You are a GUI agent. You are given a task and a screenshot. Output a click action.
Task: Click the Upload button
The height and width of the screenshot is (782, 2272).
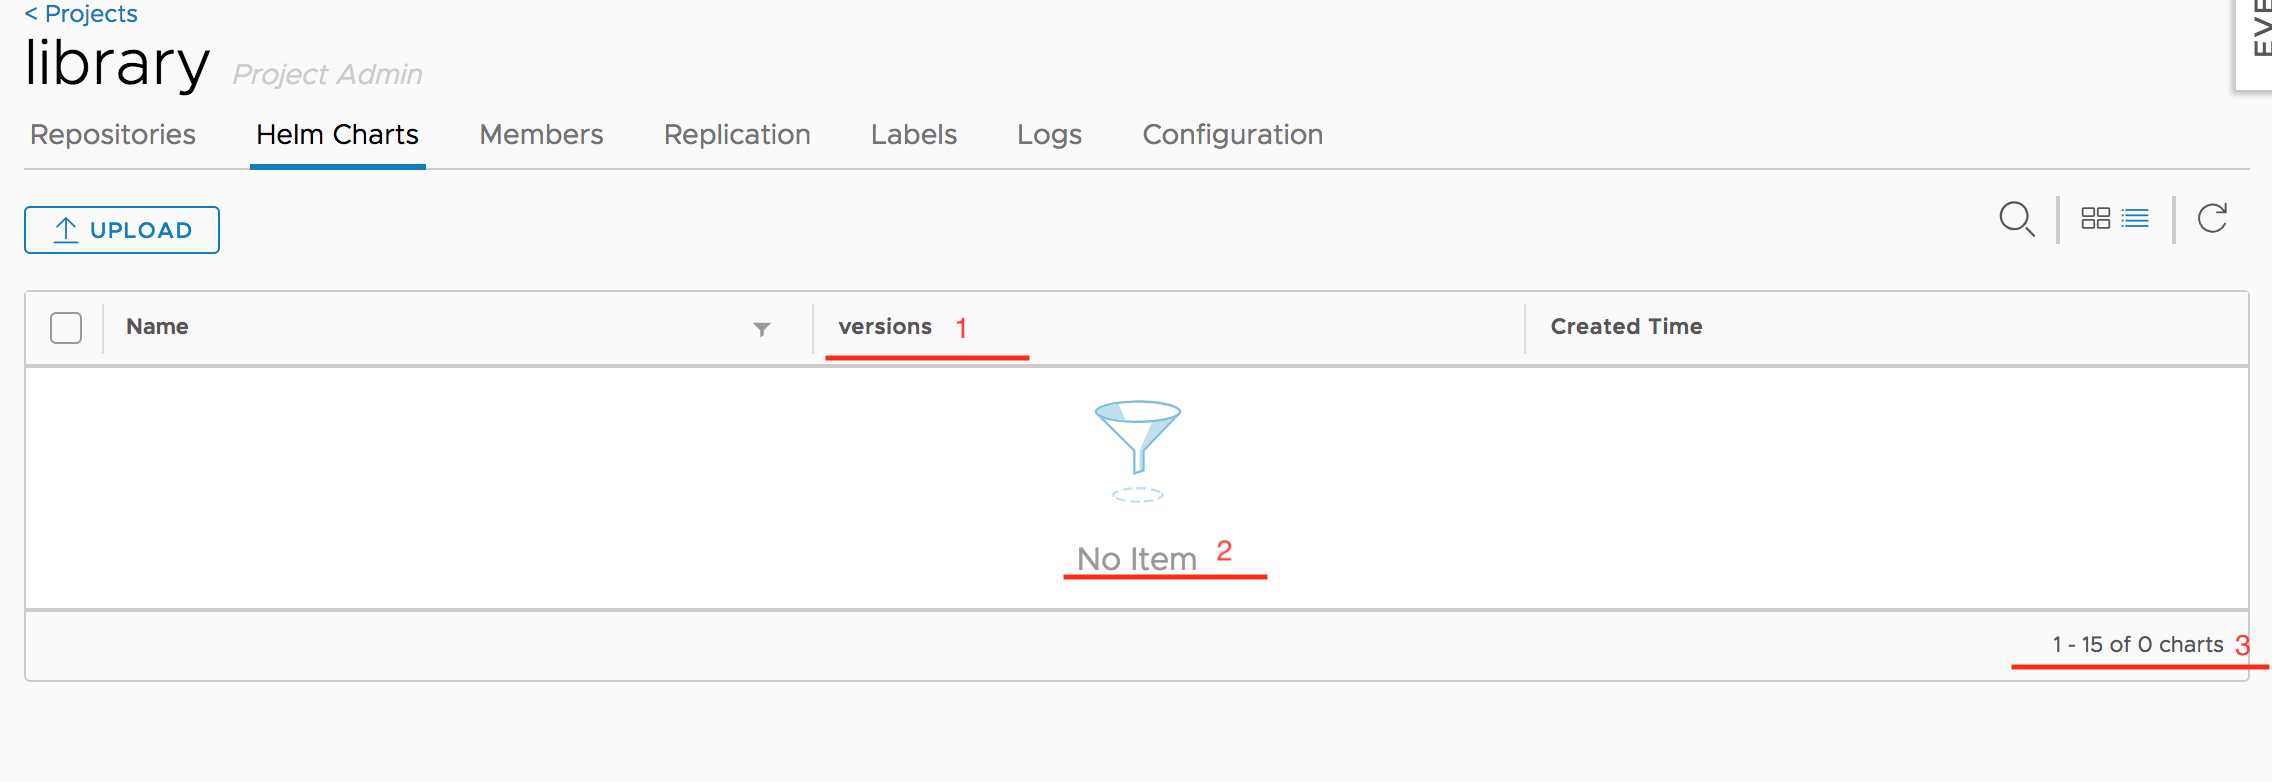121,229
